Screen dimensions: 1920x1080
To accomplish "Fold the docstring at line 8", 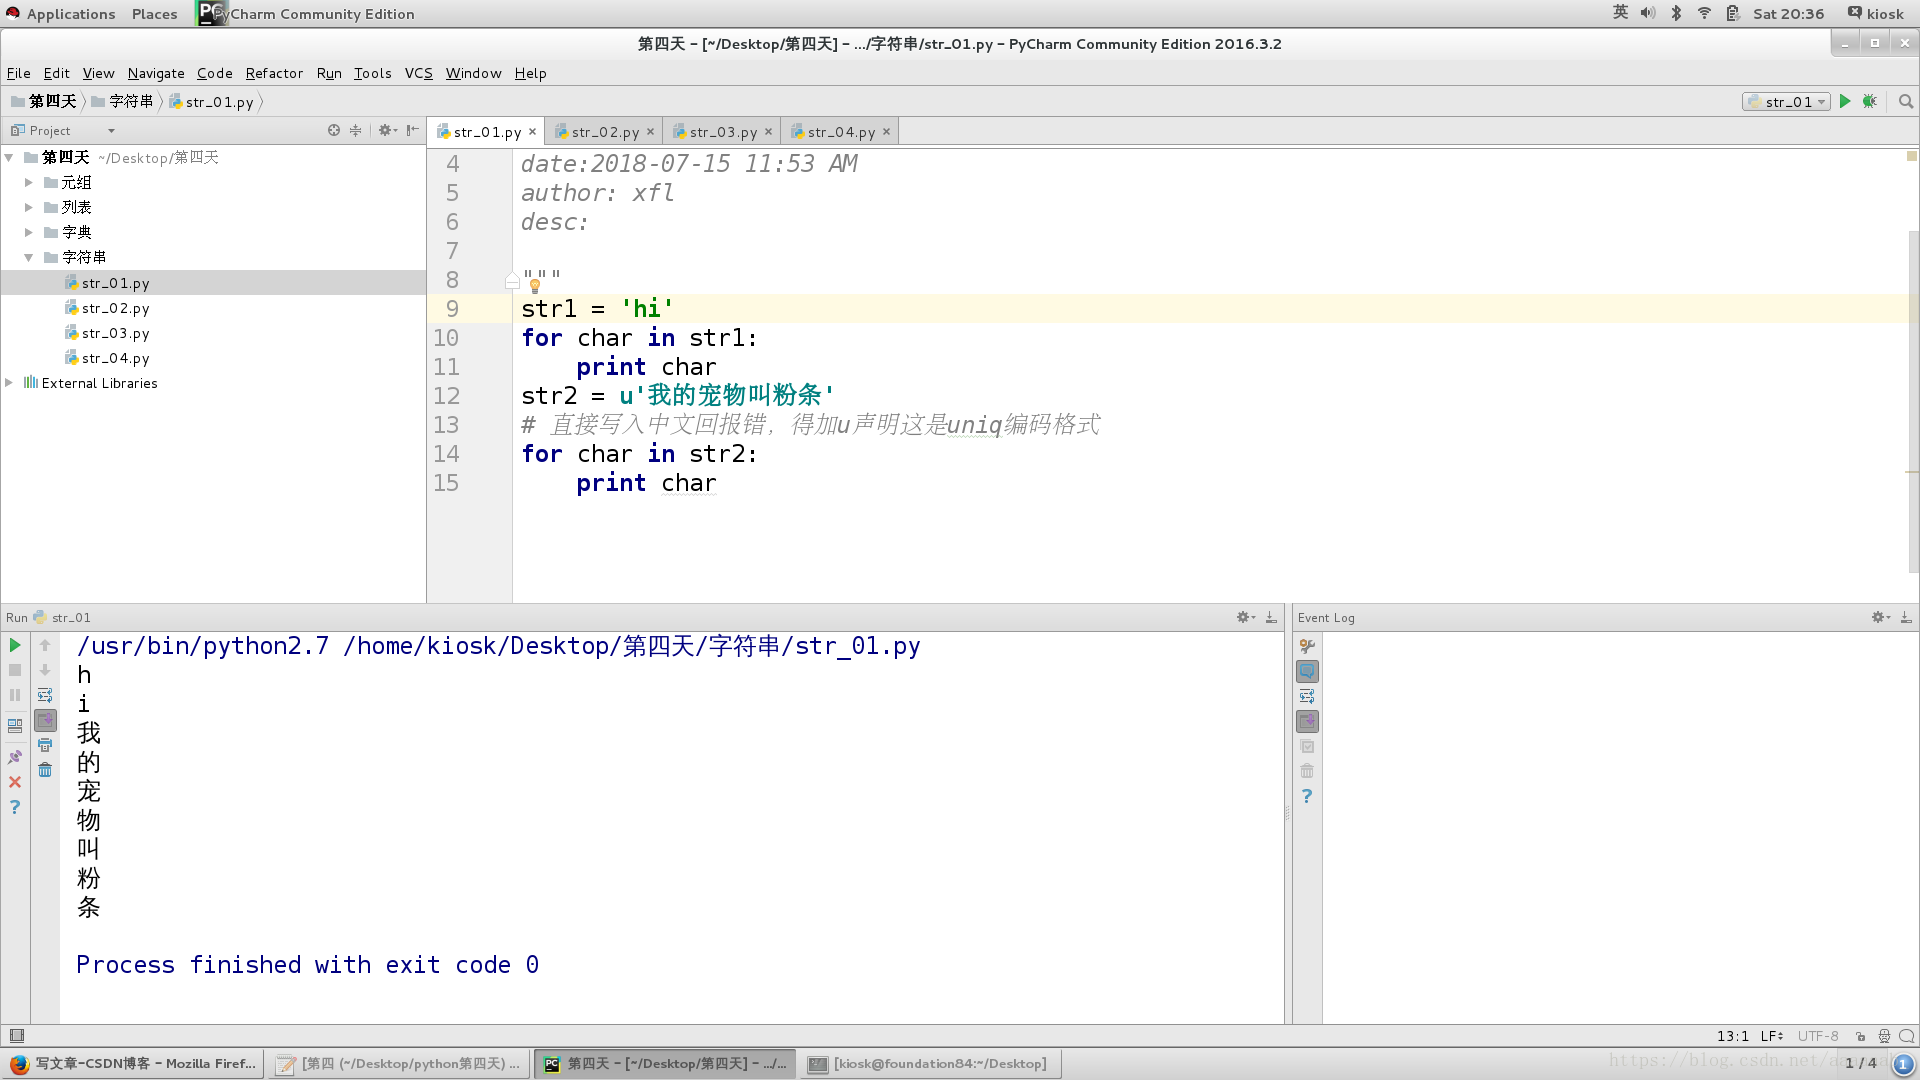I will click(512, 280).
